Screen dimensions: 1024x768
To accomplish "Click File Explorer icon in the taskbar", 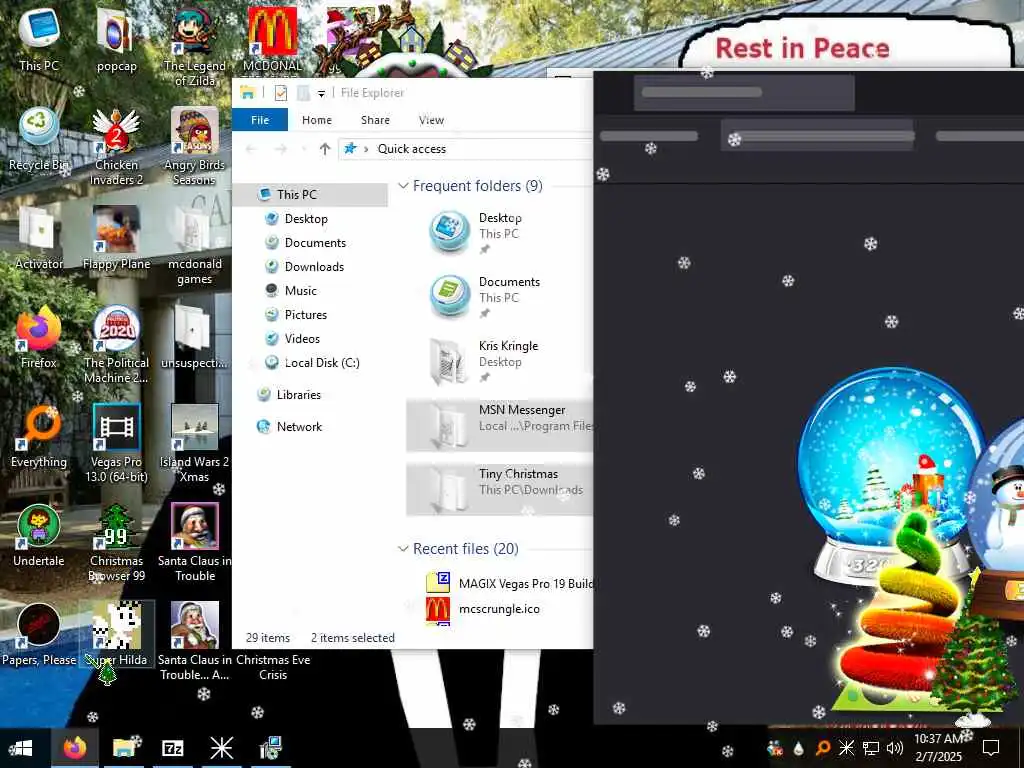I will point(123,747).
